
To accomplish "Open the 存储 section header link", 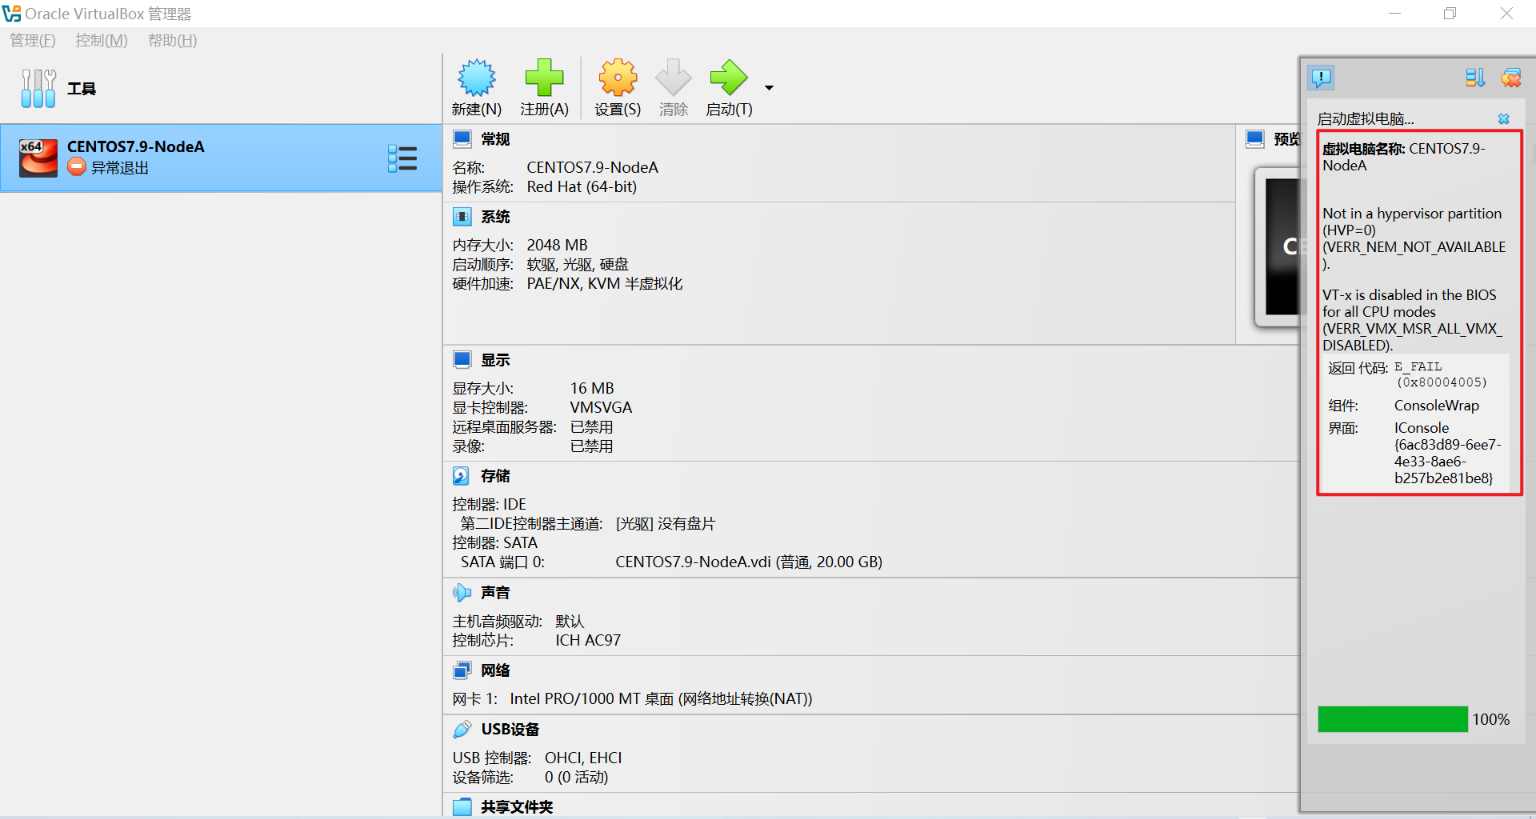I will click(495, 476).
